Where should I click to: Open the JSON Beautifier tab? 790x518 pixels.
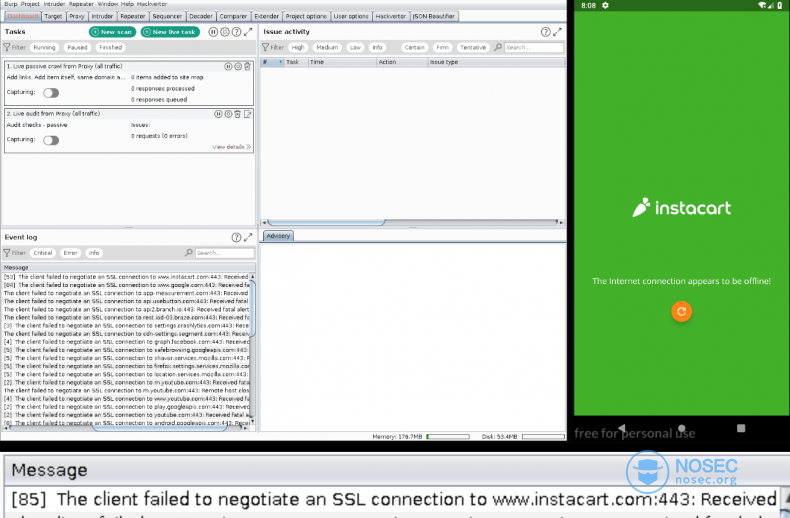[433, 16]
